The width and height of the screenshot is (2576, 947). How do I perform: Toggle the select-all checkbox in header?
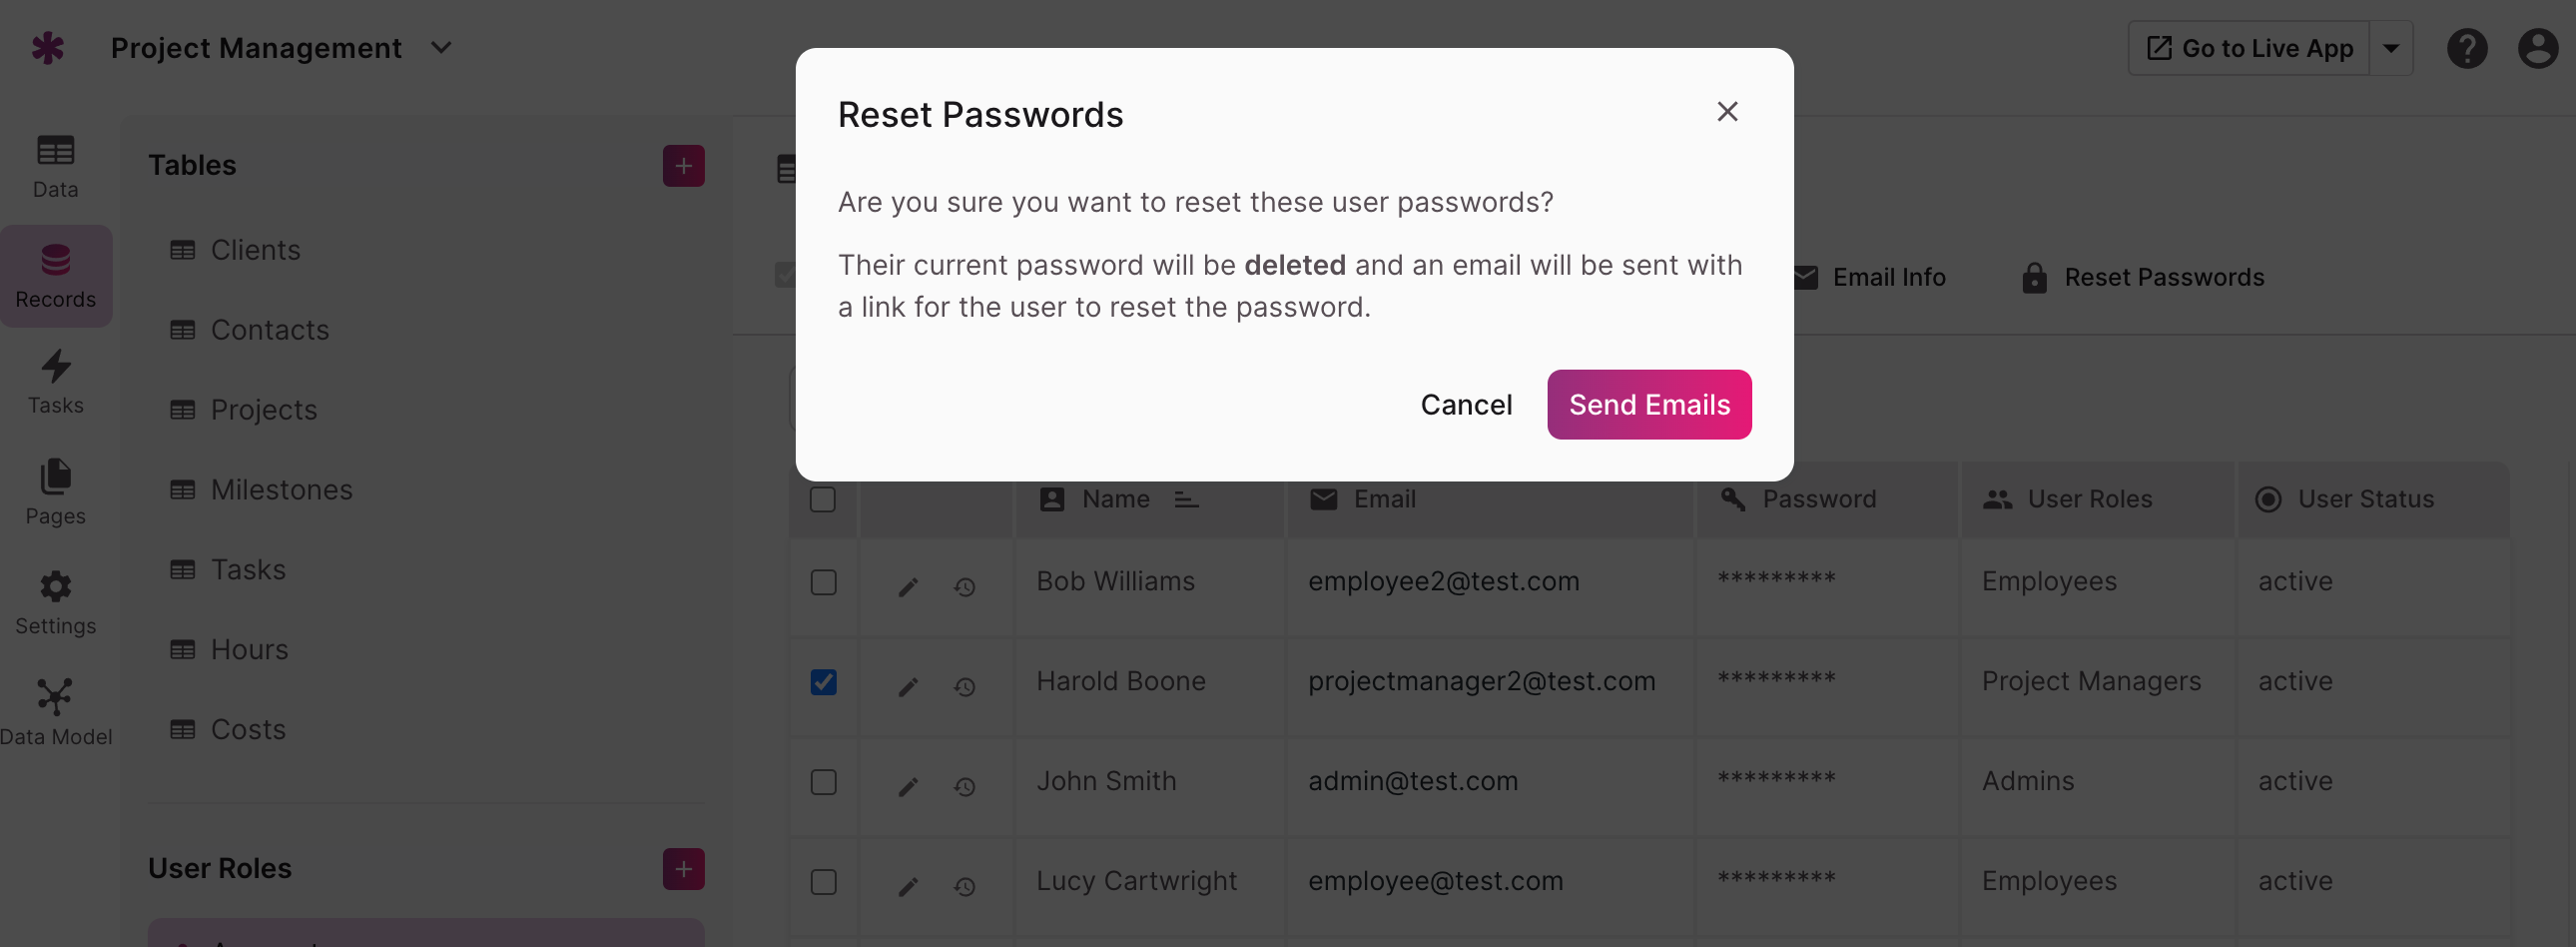click(822, 499)
